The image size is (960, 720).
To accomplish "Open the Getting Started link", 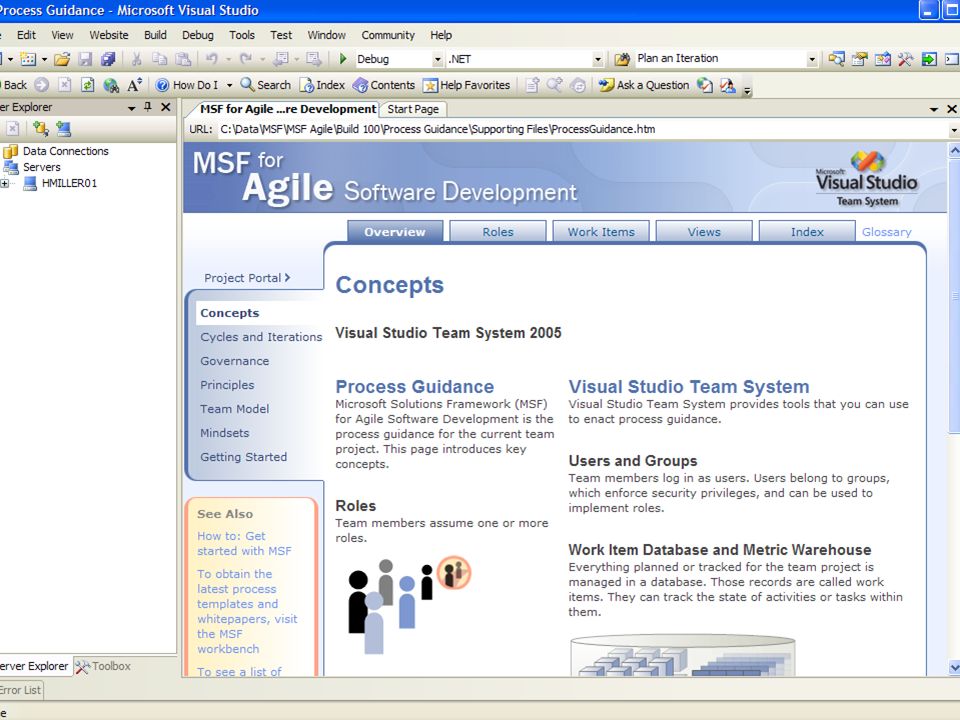I will click(244, 457).
